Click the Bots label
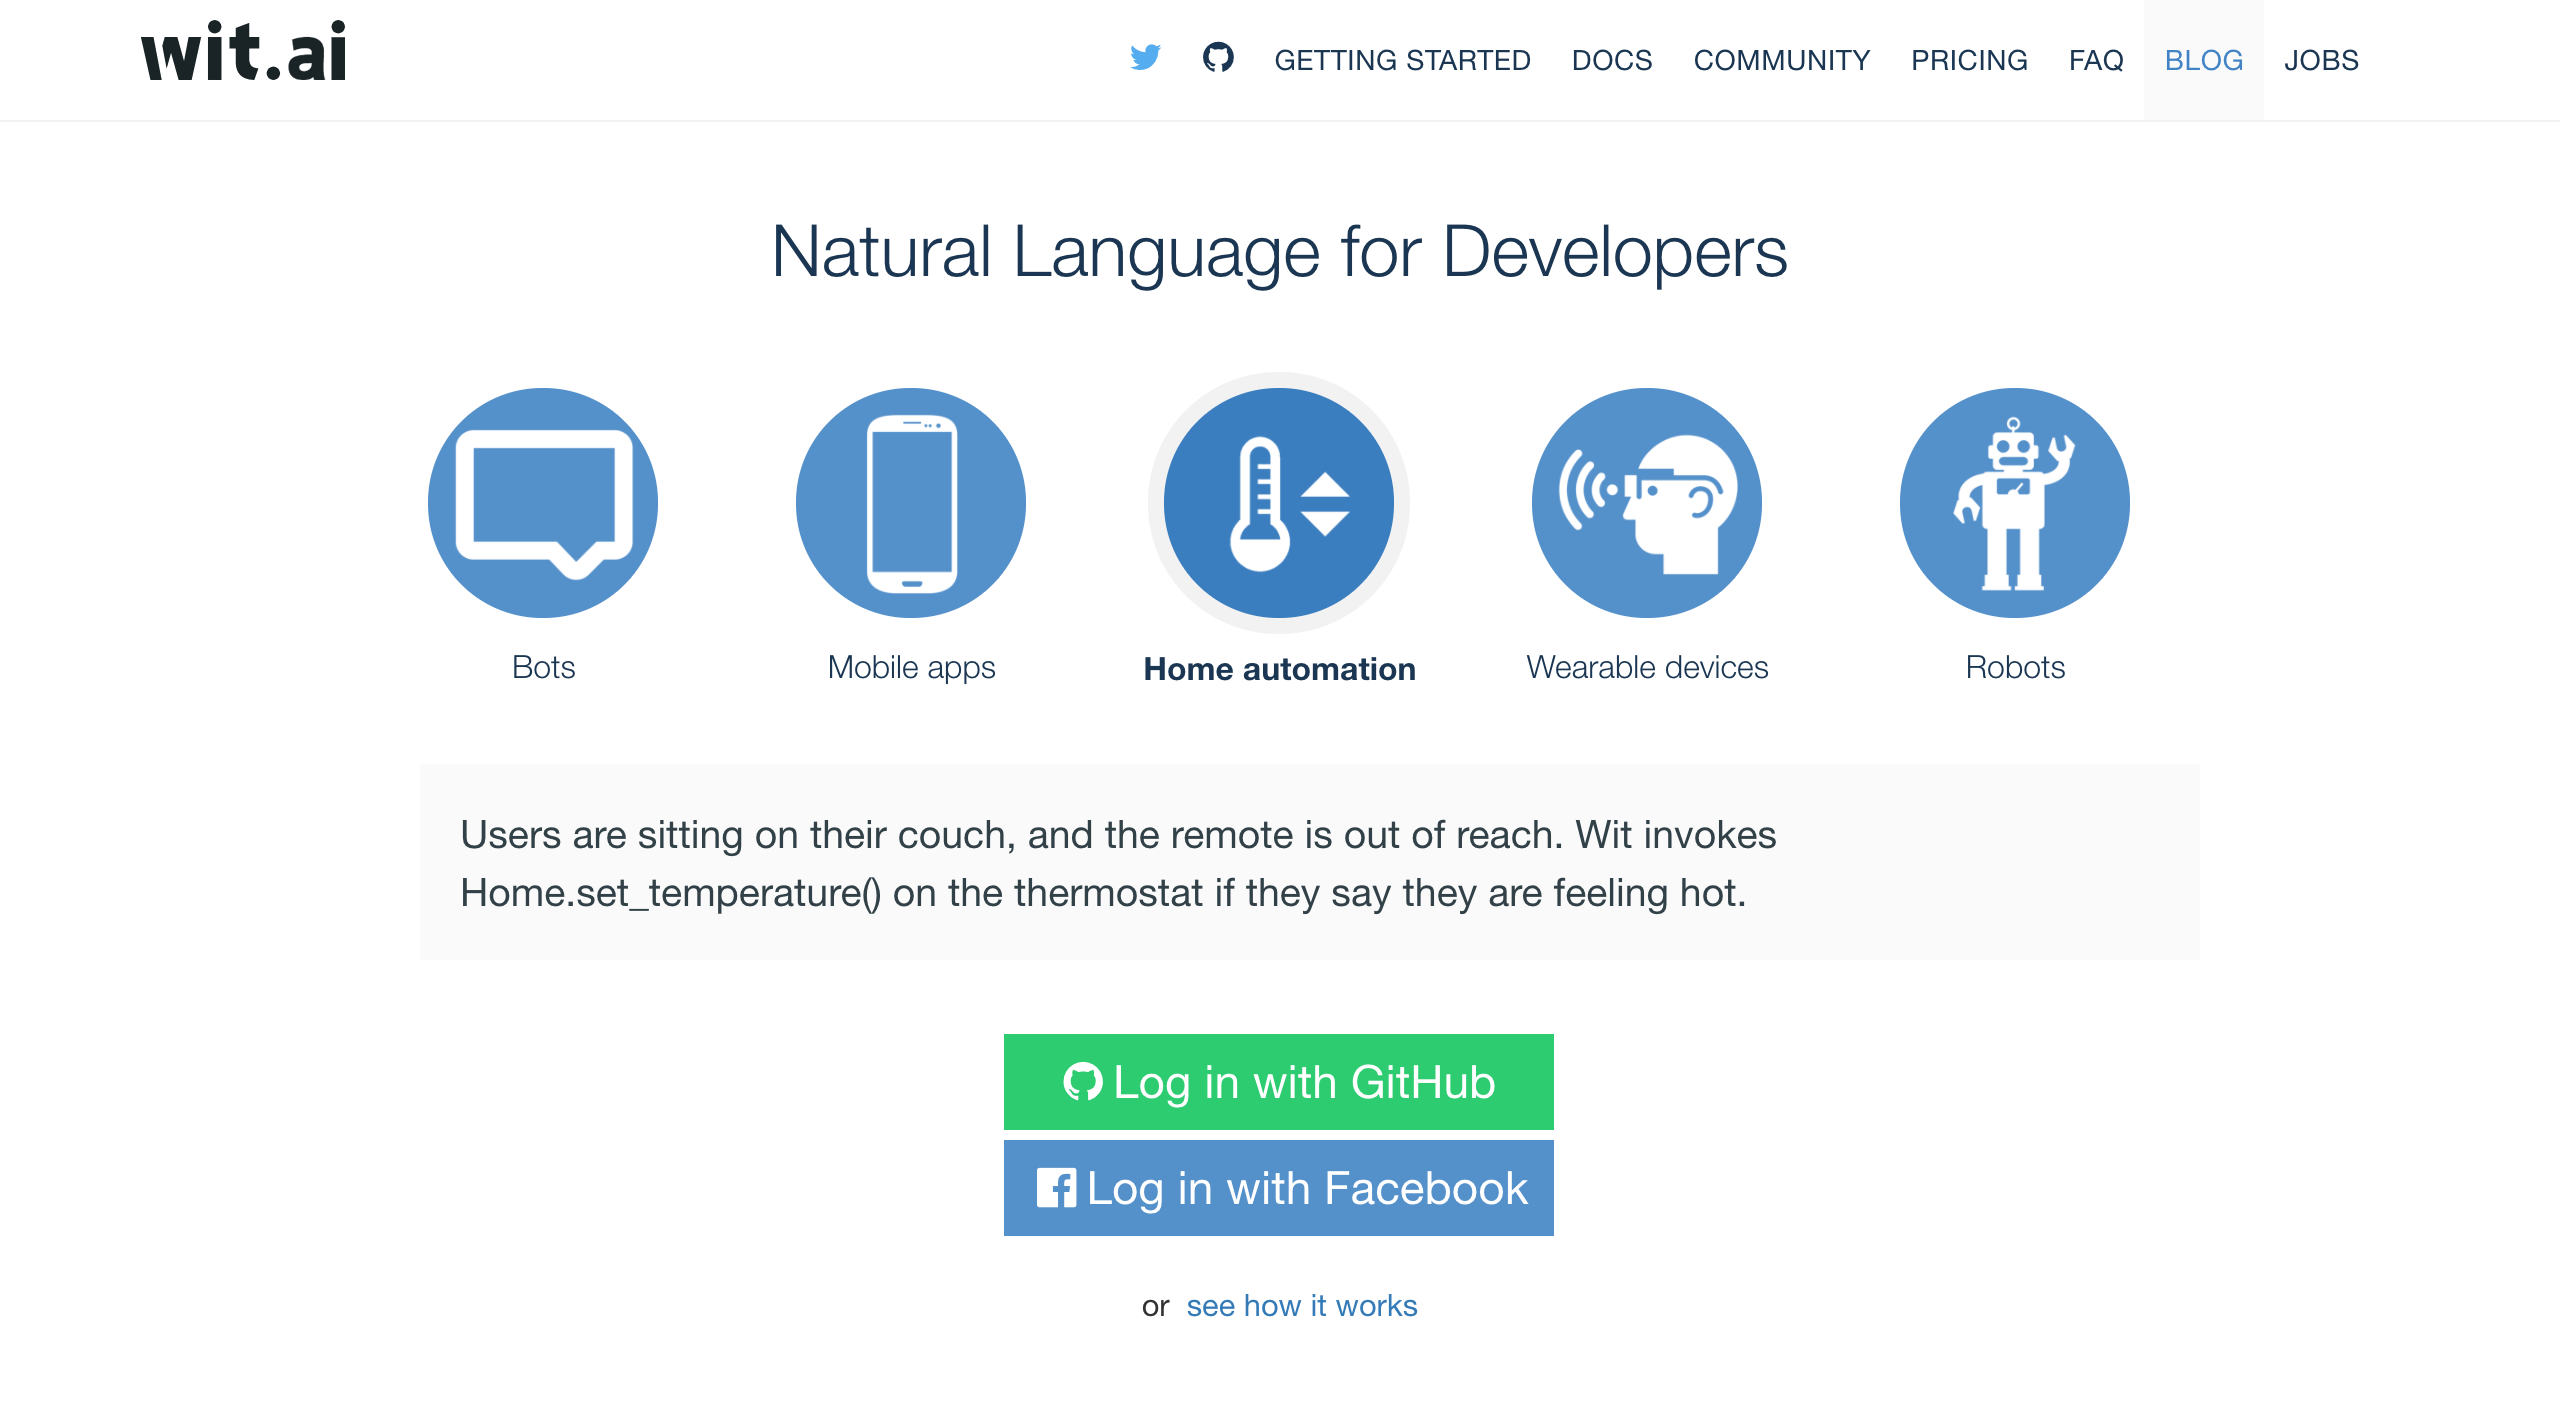The height and width of the screenshot is (1406, 2560). [543, 667]
